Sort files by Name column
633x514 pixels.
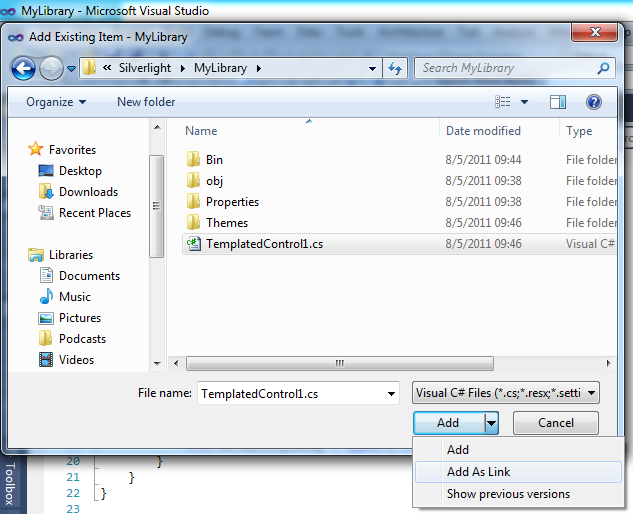(x=311, y=131)
